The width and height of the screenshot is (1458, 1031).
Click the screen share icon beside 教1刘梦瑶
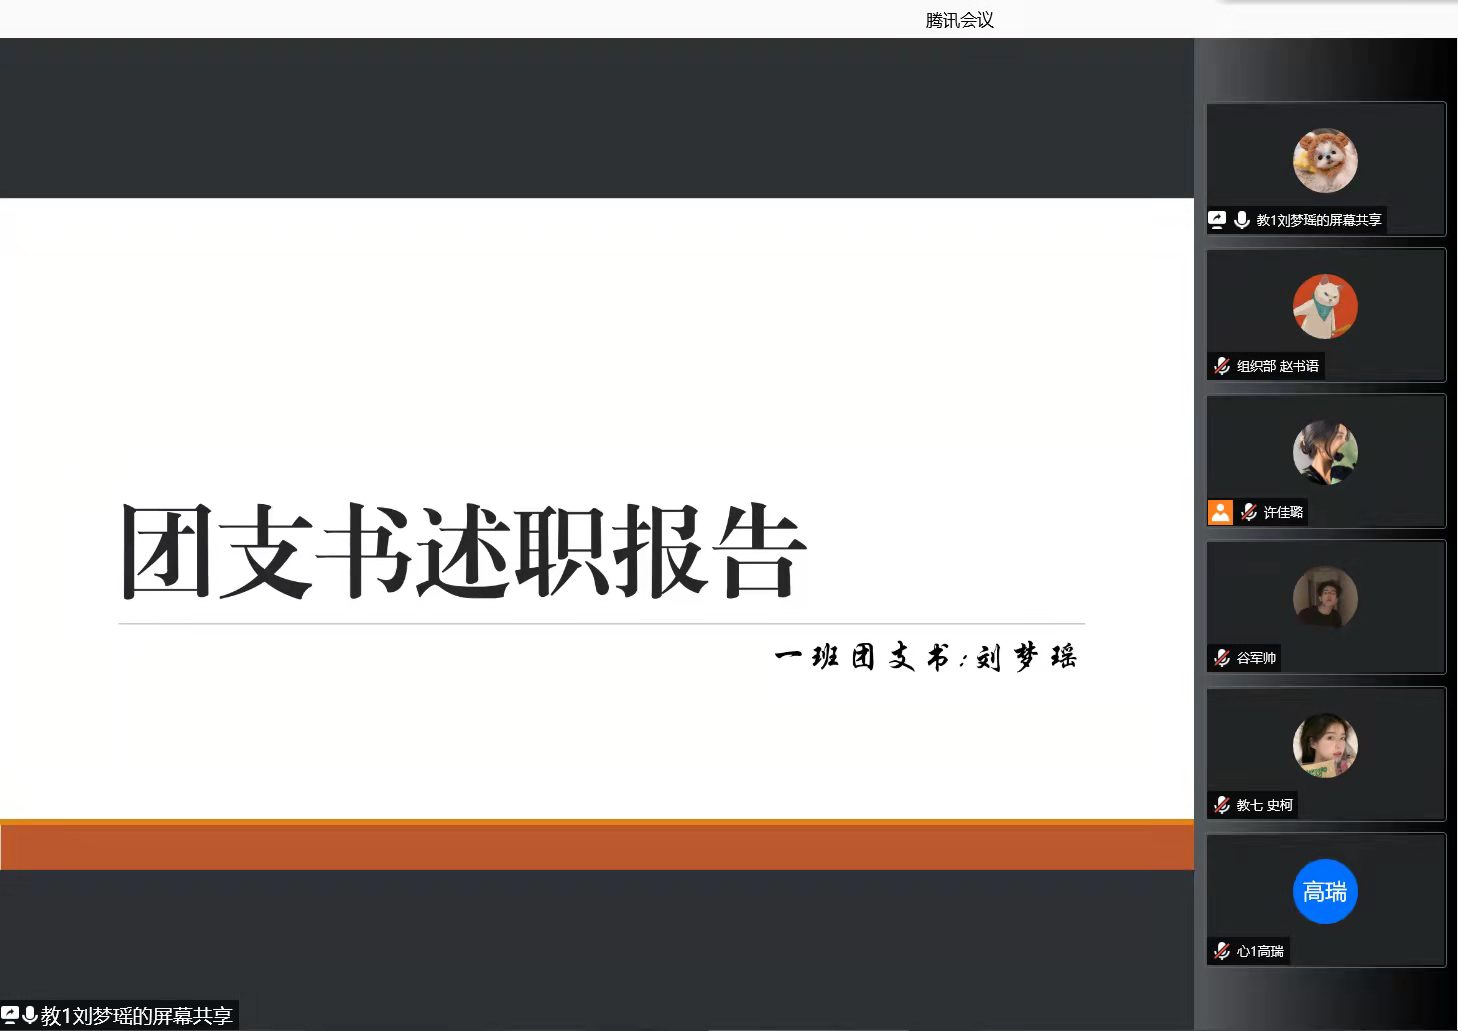point(1217,220)
